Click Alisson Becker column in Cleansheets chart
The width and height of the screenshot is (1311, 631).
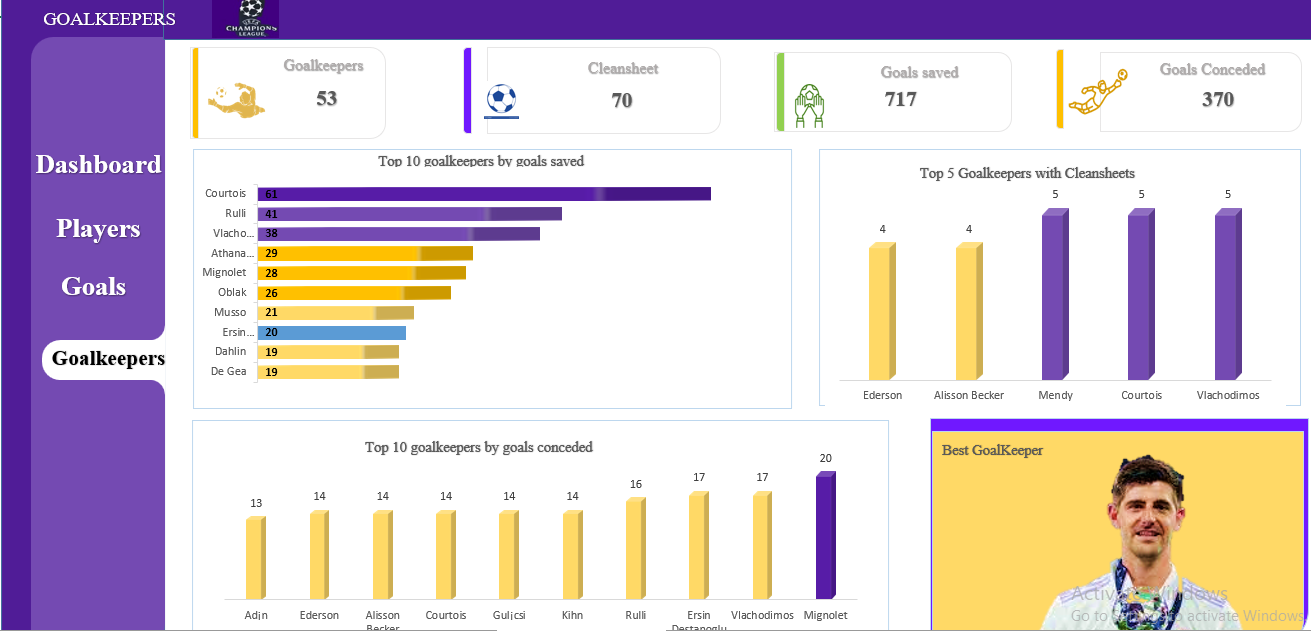click(968, 311)
